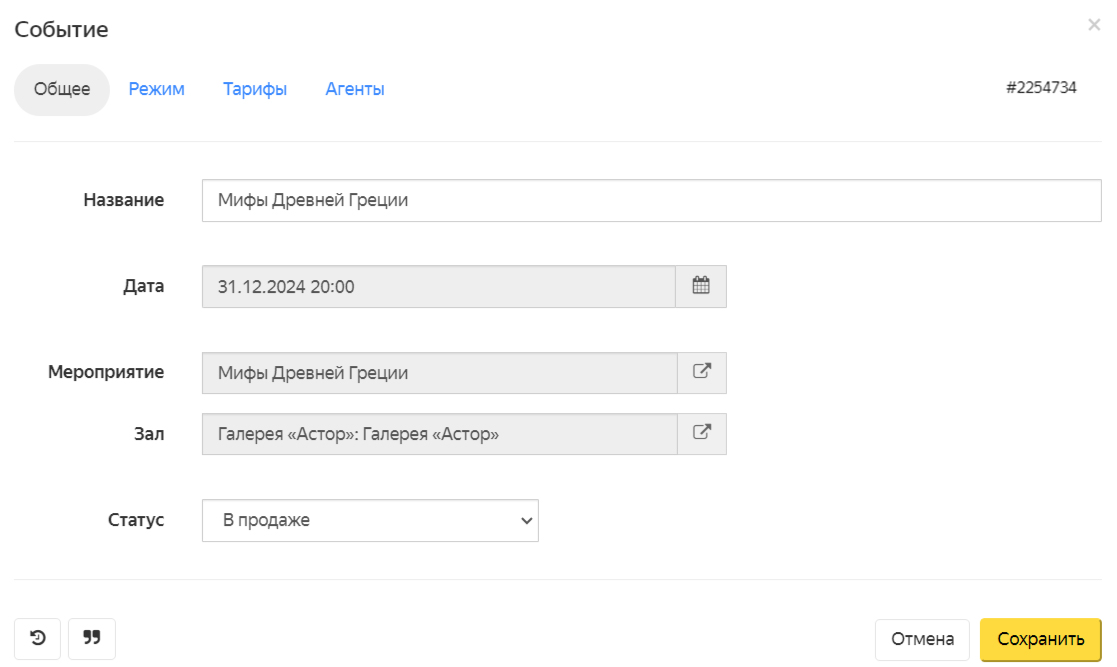Open the calendar date picker icon

(701, 286)
